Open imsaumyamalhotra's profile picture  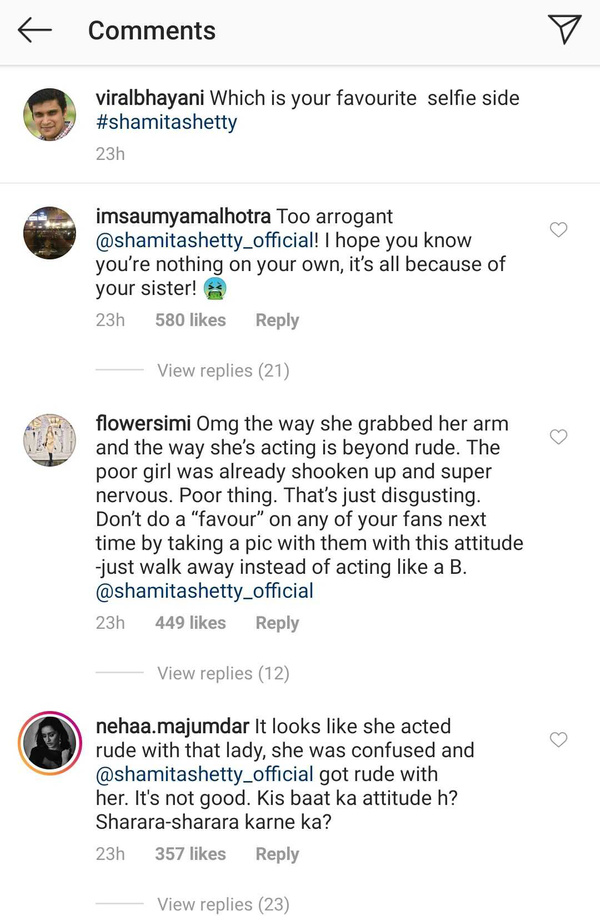click(49, 234)
